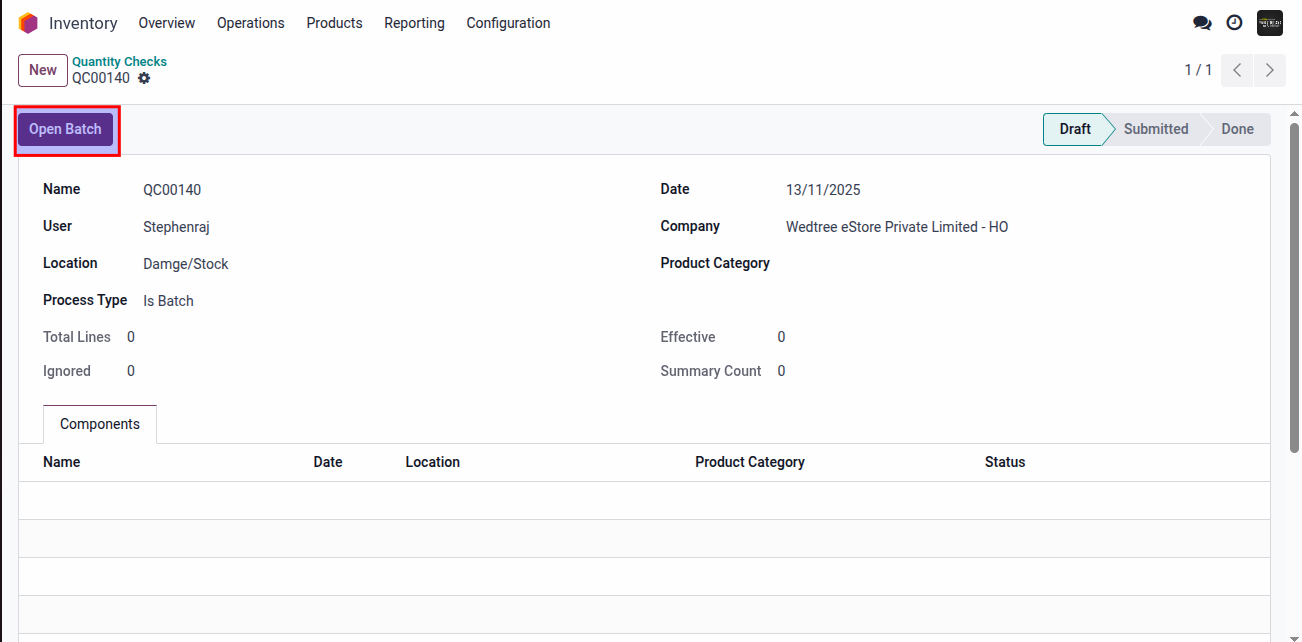1302x642 pixels.
Task: Click the user avatar in top right
Action: pos(1269,23)
